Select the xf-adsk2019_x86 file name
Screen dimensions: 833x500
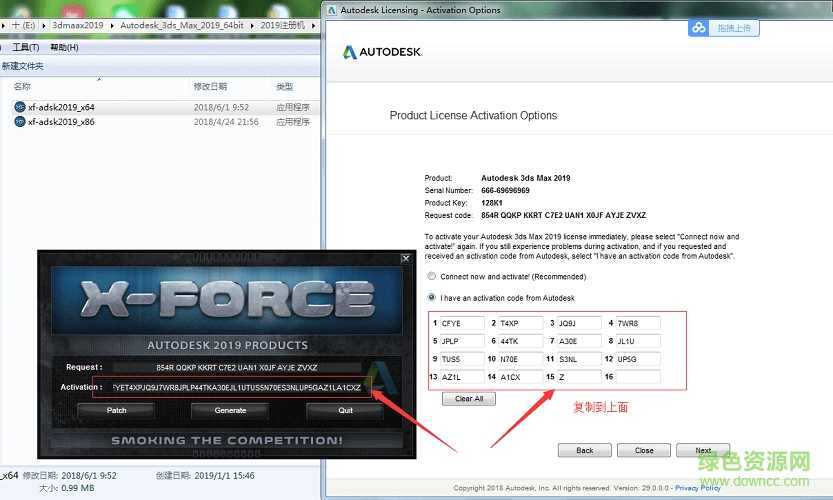pos(61,122)
